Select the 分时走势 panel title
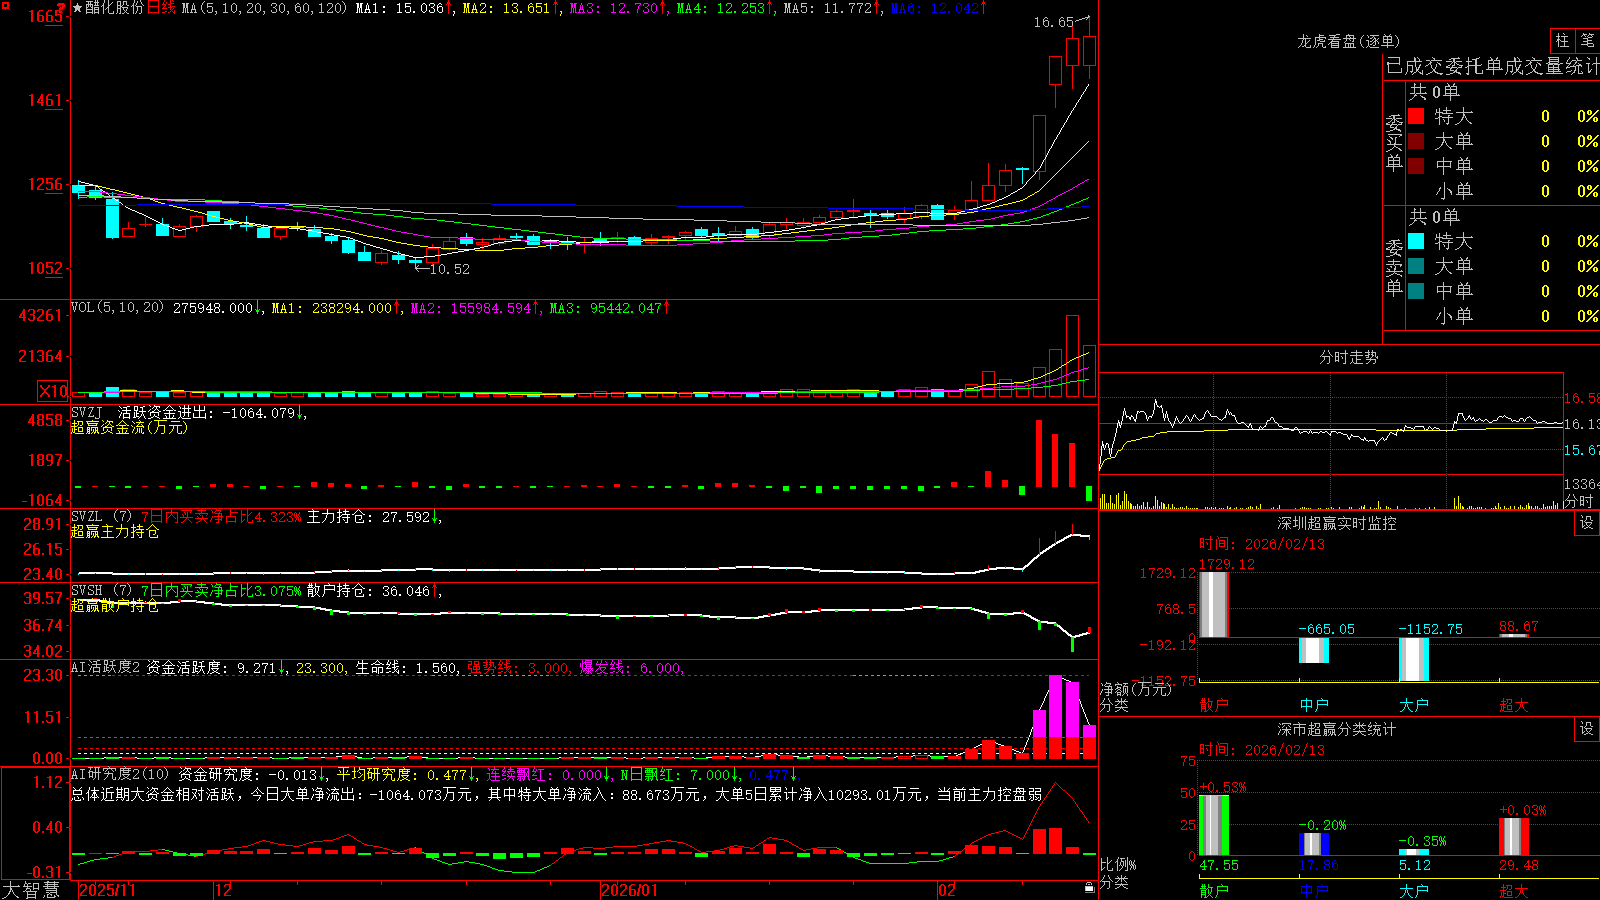 pos(1348,357)
